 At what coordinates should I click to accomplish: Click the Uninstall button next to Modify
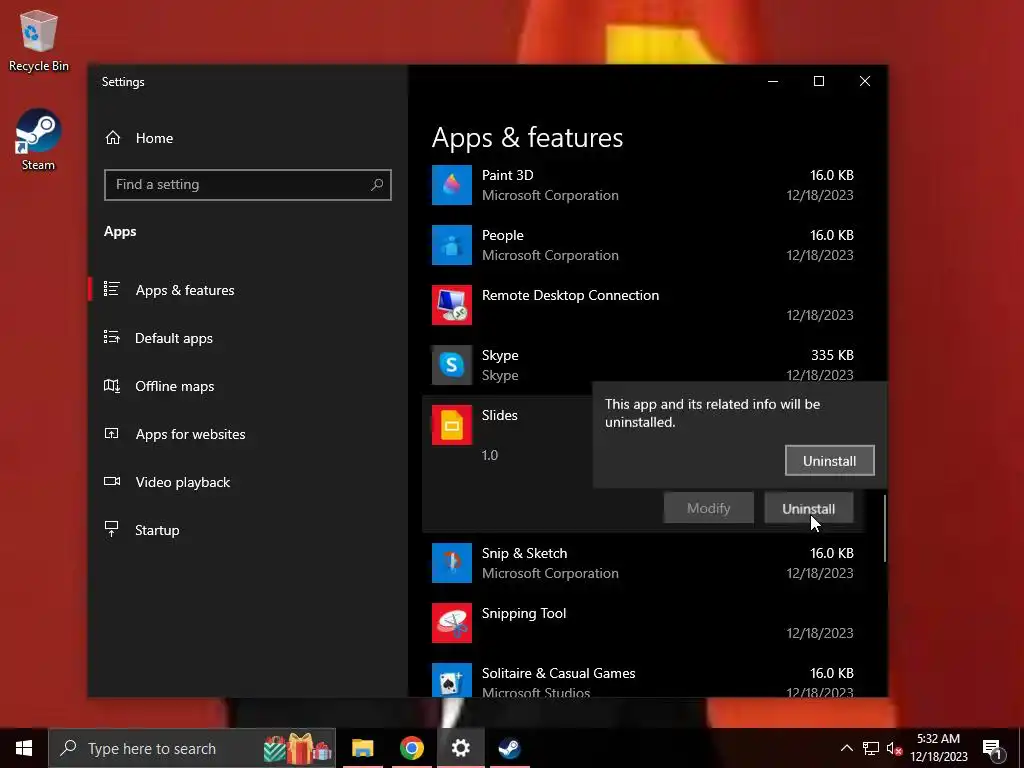pos(808,509)
